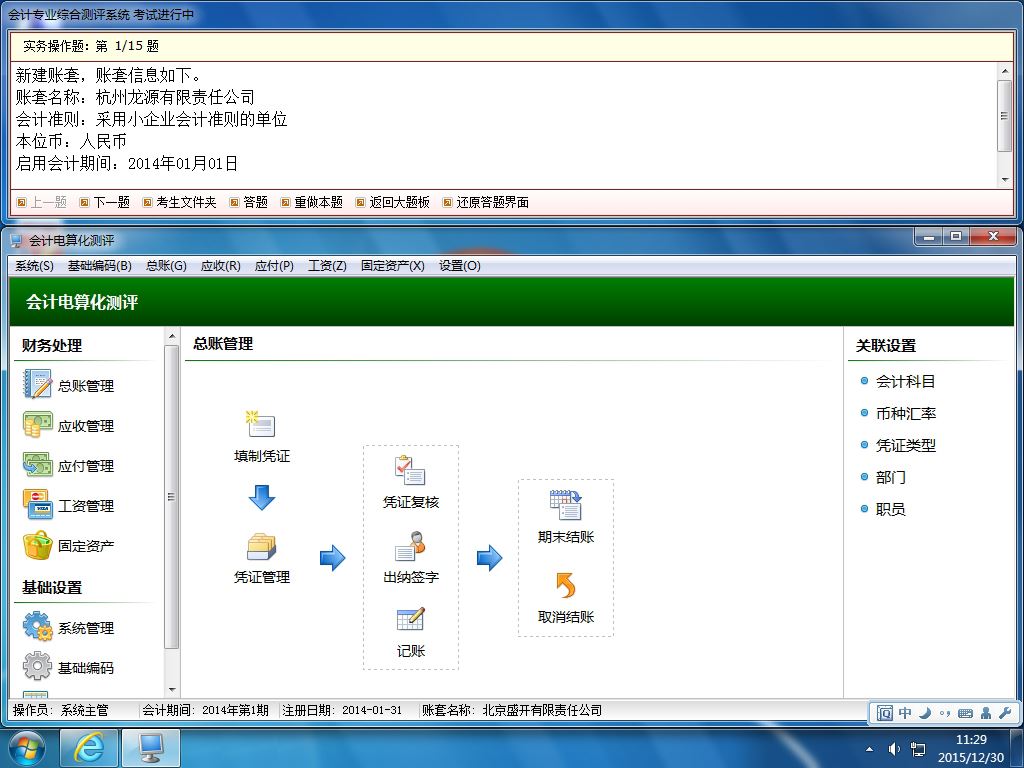Click 返回大题板 button
Viewport: 1024px width, 768px height.
tap(392, 202)
